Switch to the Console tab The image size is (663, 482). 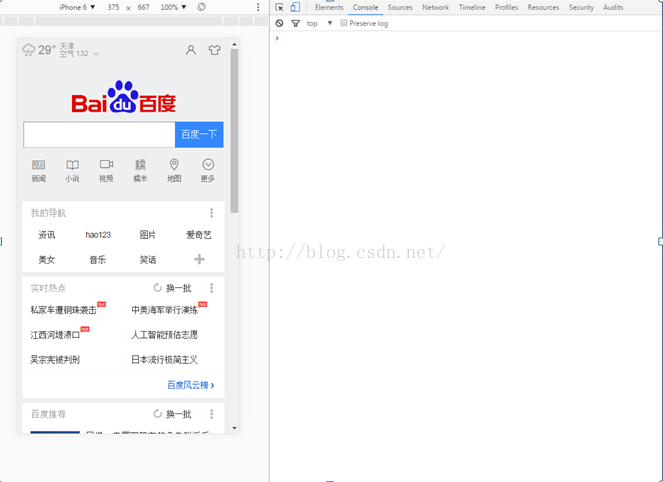[365, 7]
